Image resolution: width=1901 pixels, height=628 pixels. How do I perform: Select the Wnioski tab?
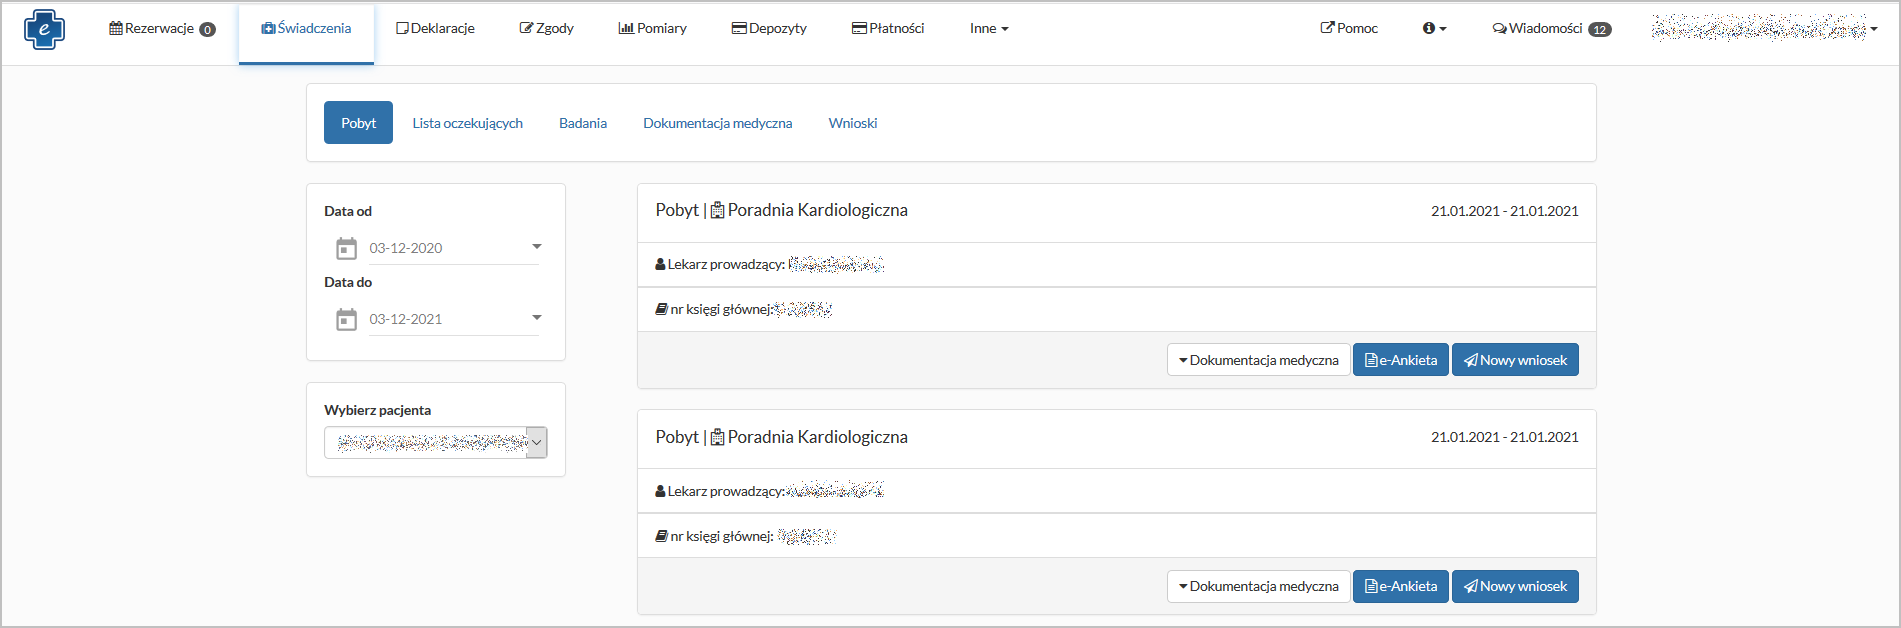(x=852, y=123)
